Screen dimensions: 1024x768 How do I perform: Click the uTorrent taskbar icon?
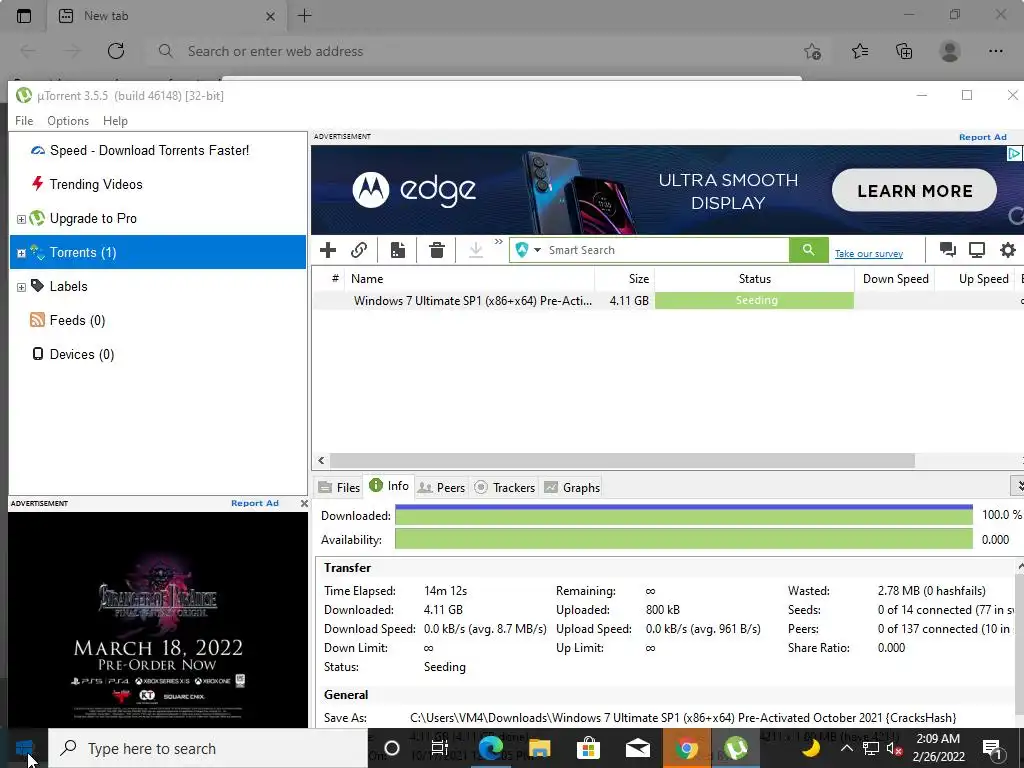(735, 748)
